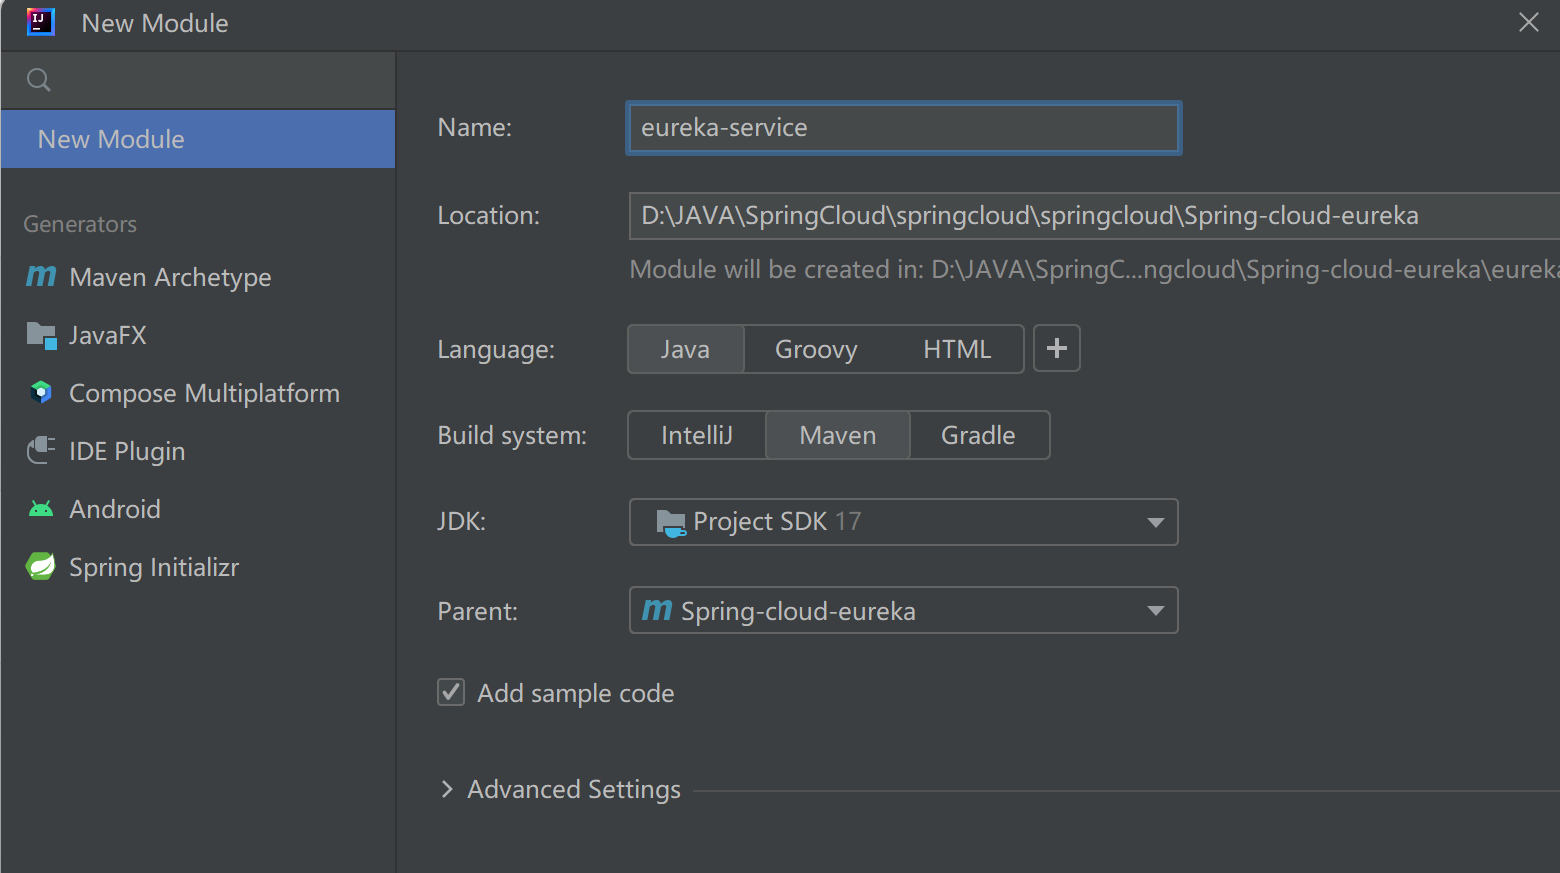Screen dimensions: 1560x873
Task: Select HTML as the language
Action: coord(957,349)
